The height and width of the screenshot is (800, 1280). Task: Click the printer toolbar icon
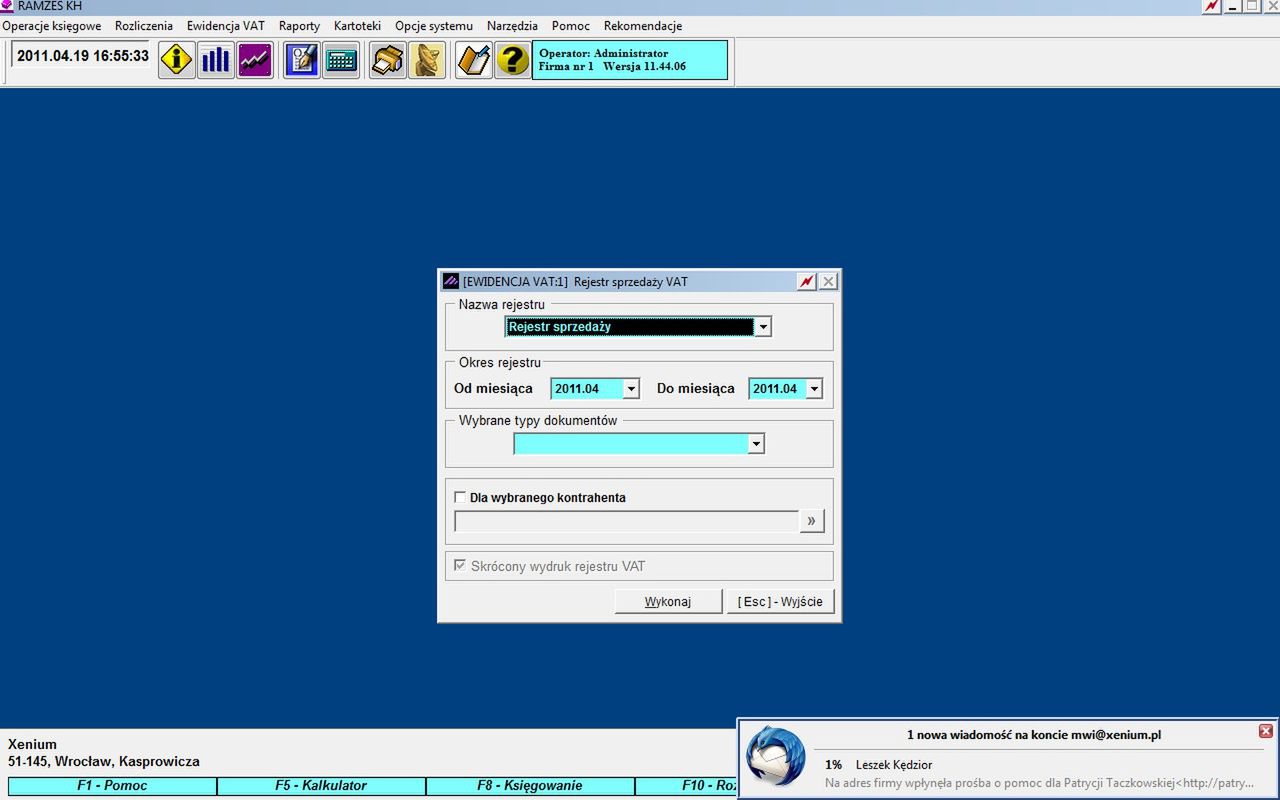click(x=388, y=60)
